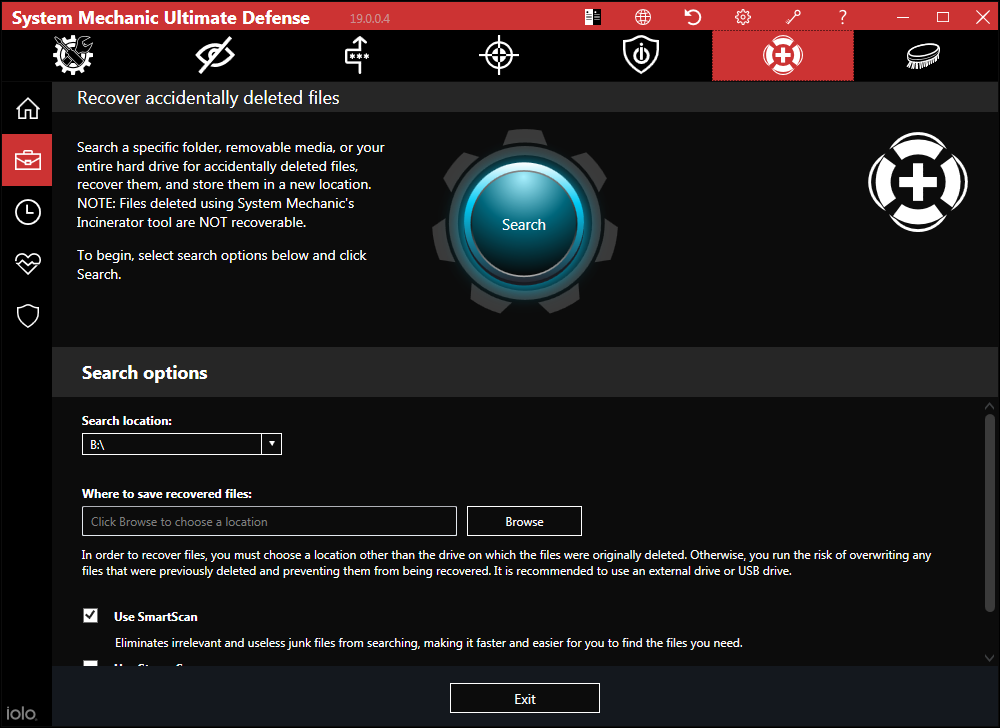
Task: Open the power shield protection category
Action: tap(641, 55)
